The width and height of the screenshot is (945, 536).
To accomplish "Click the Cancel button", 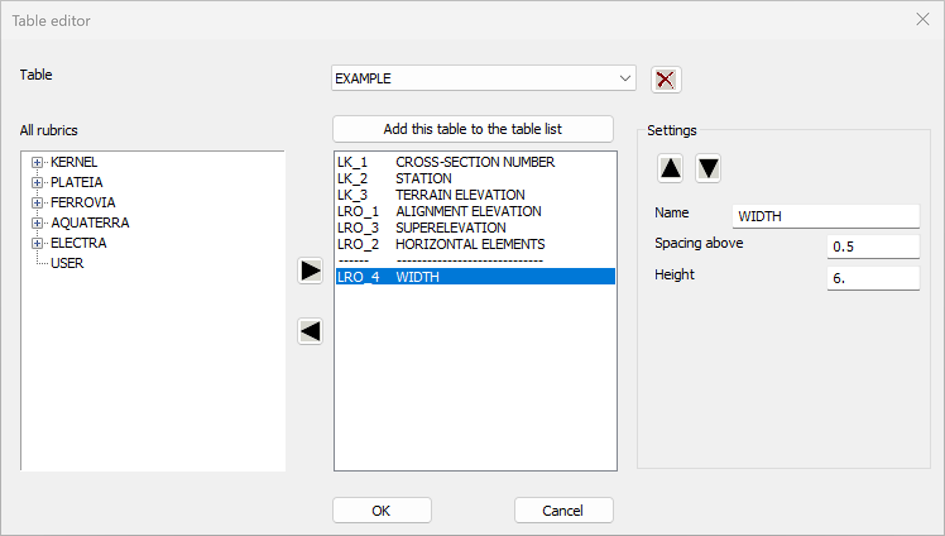I will (563, 510).
